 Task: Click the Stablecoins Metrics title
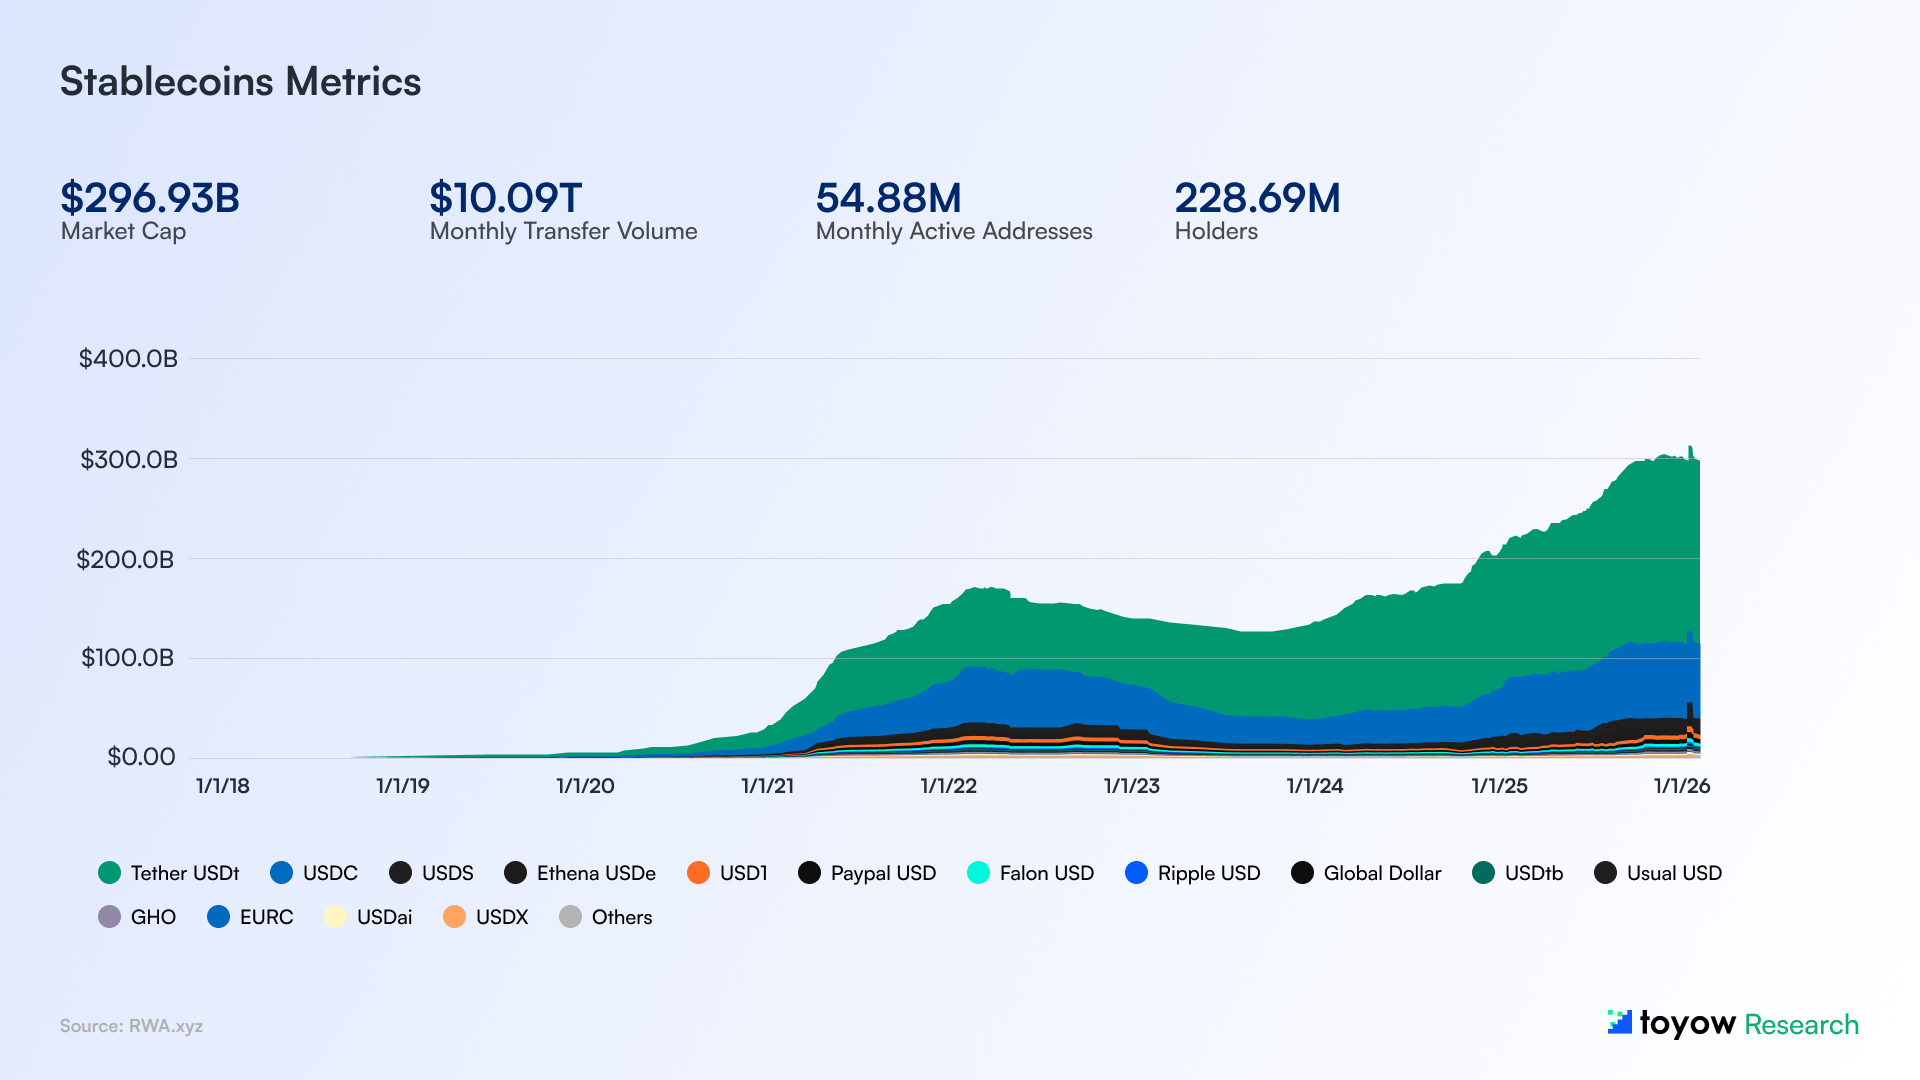pyautogui.click(x=240, y=82)
